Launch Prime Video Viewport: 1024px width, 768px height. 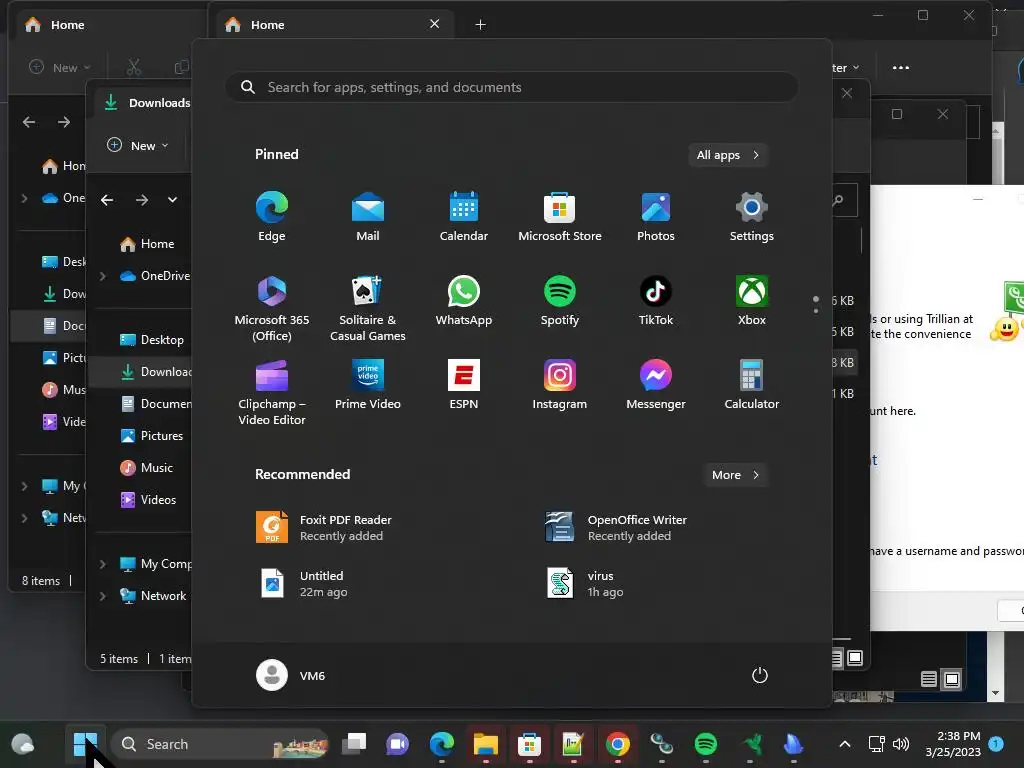(368, 385)
